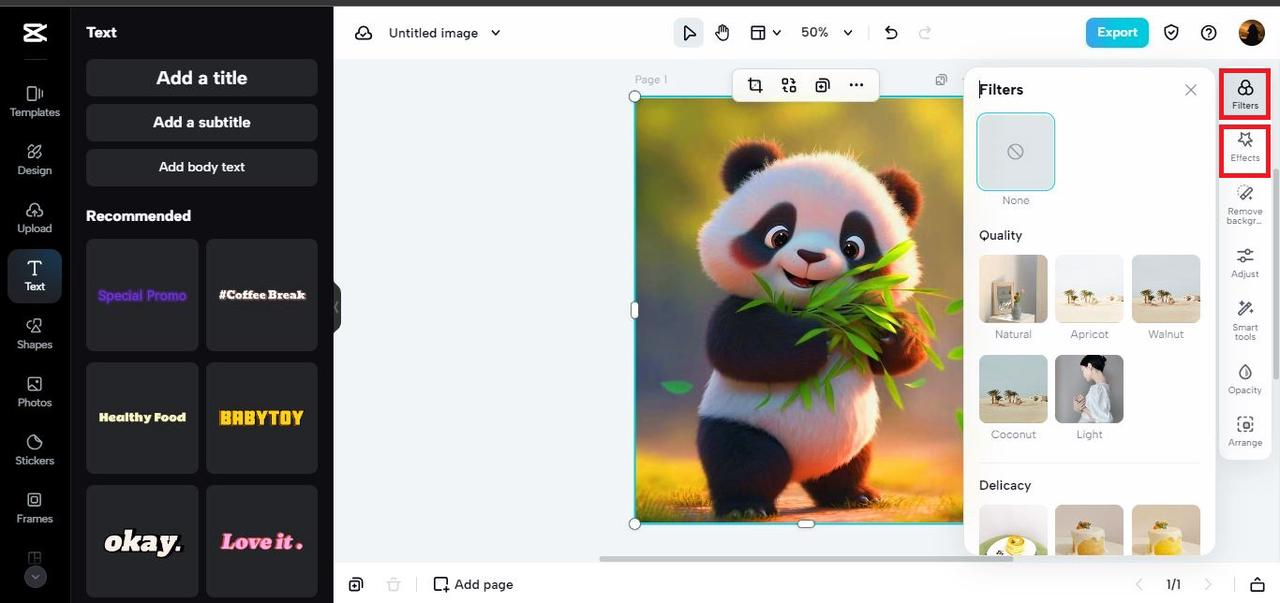
Task: Open Filters in right toolbar
Action: click(1245, 94)
